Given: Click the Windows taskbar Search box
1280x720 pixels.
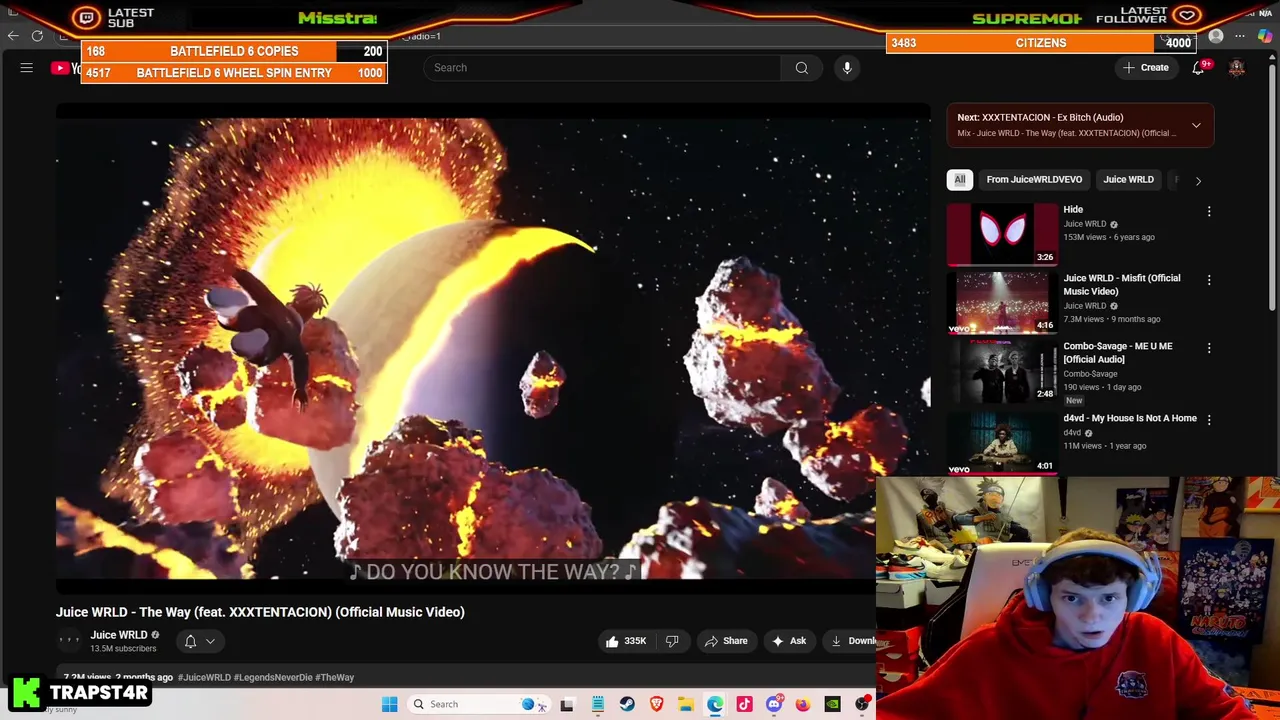Looking at the screenshot, I should [480, 704].
